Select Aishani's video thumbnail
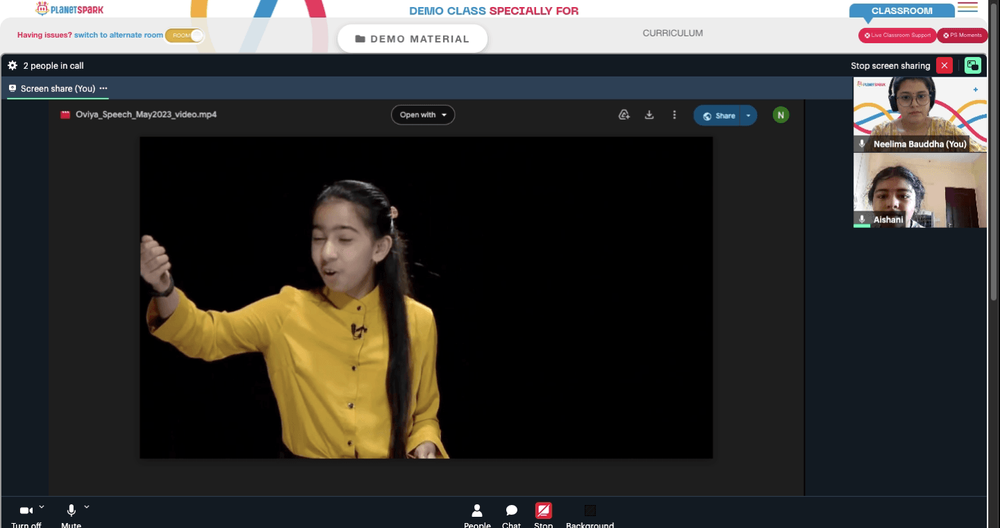The width and height of the screenshot is (1000, 528). [920, 190]
